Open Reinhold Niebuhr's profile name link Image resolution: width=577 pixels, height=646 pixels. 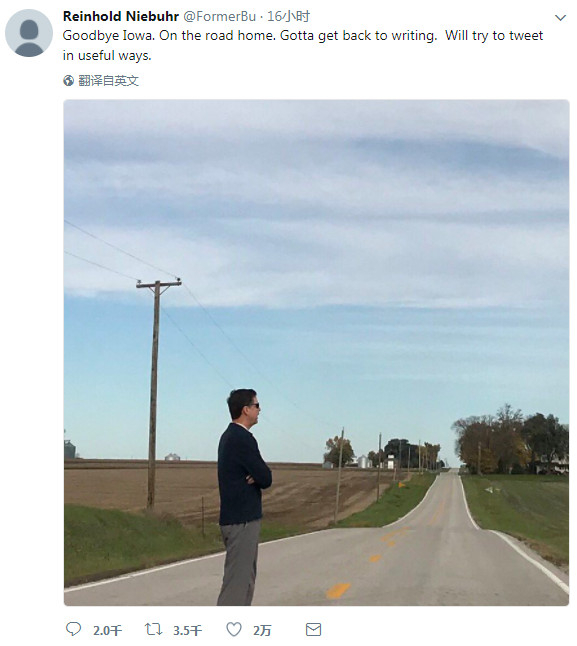tap(121, 16)
